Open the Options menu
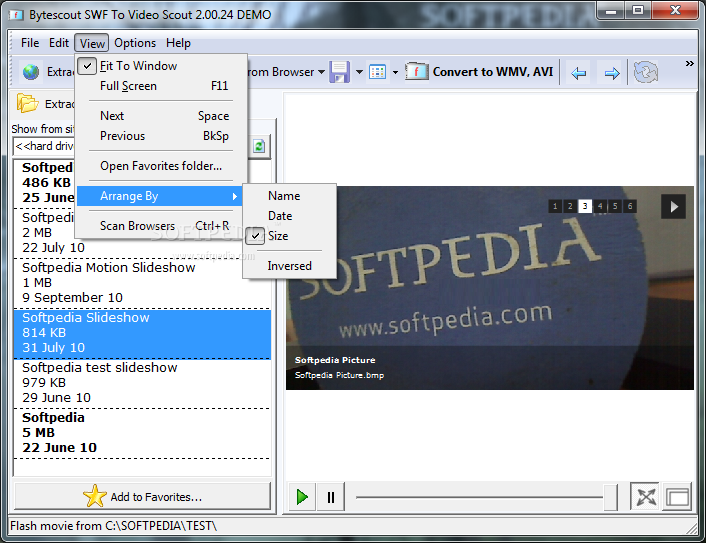This screenshot has width=706, height=543. [135, 43]
